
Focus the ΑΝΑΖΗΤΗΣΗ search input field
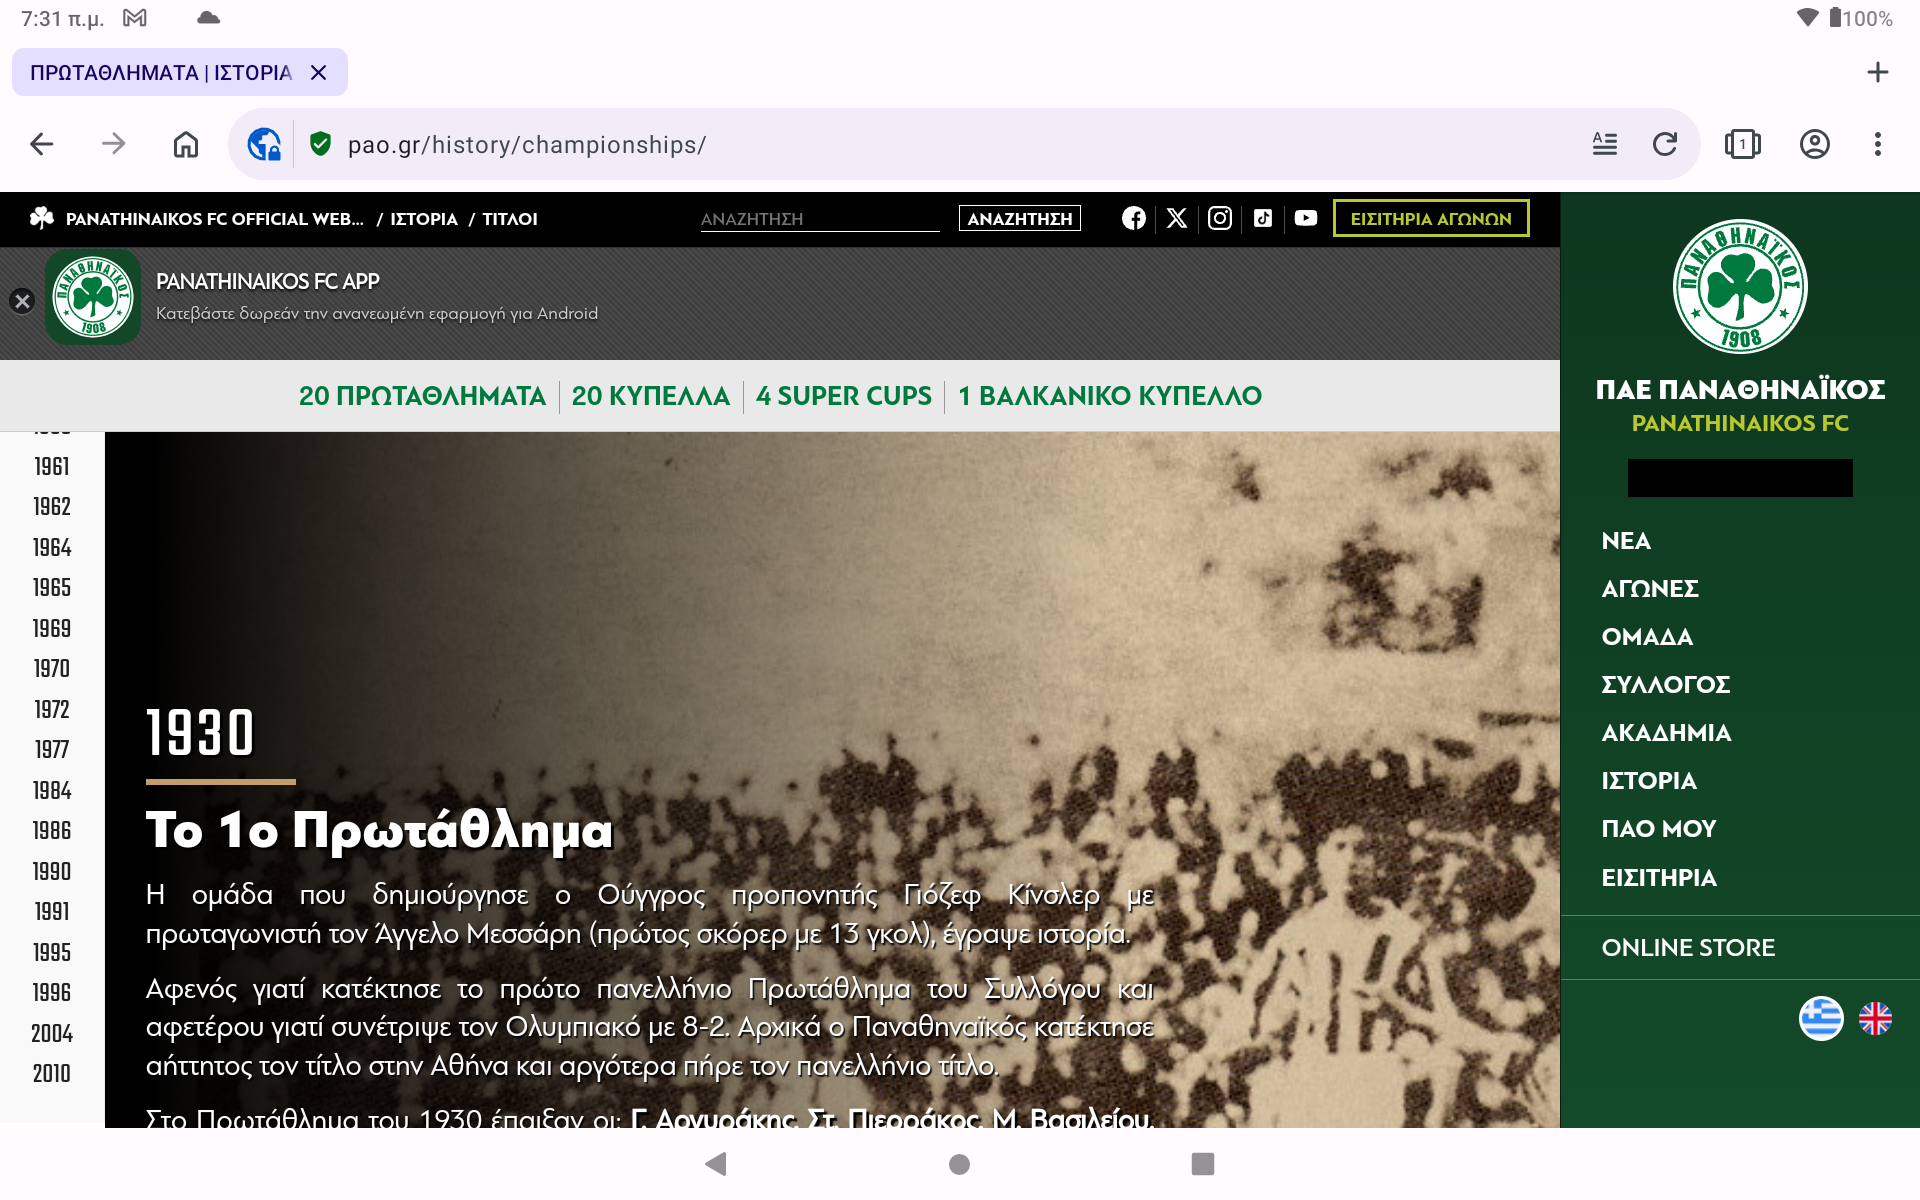[x=818, y=218]
